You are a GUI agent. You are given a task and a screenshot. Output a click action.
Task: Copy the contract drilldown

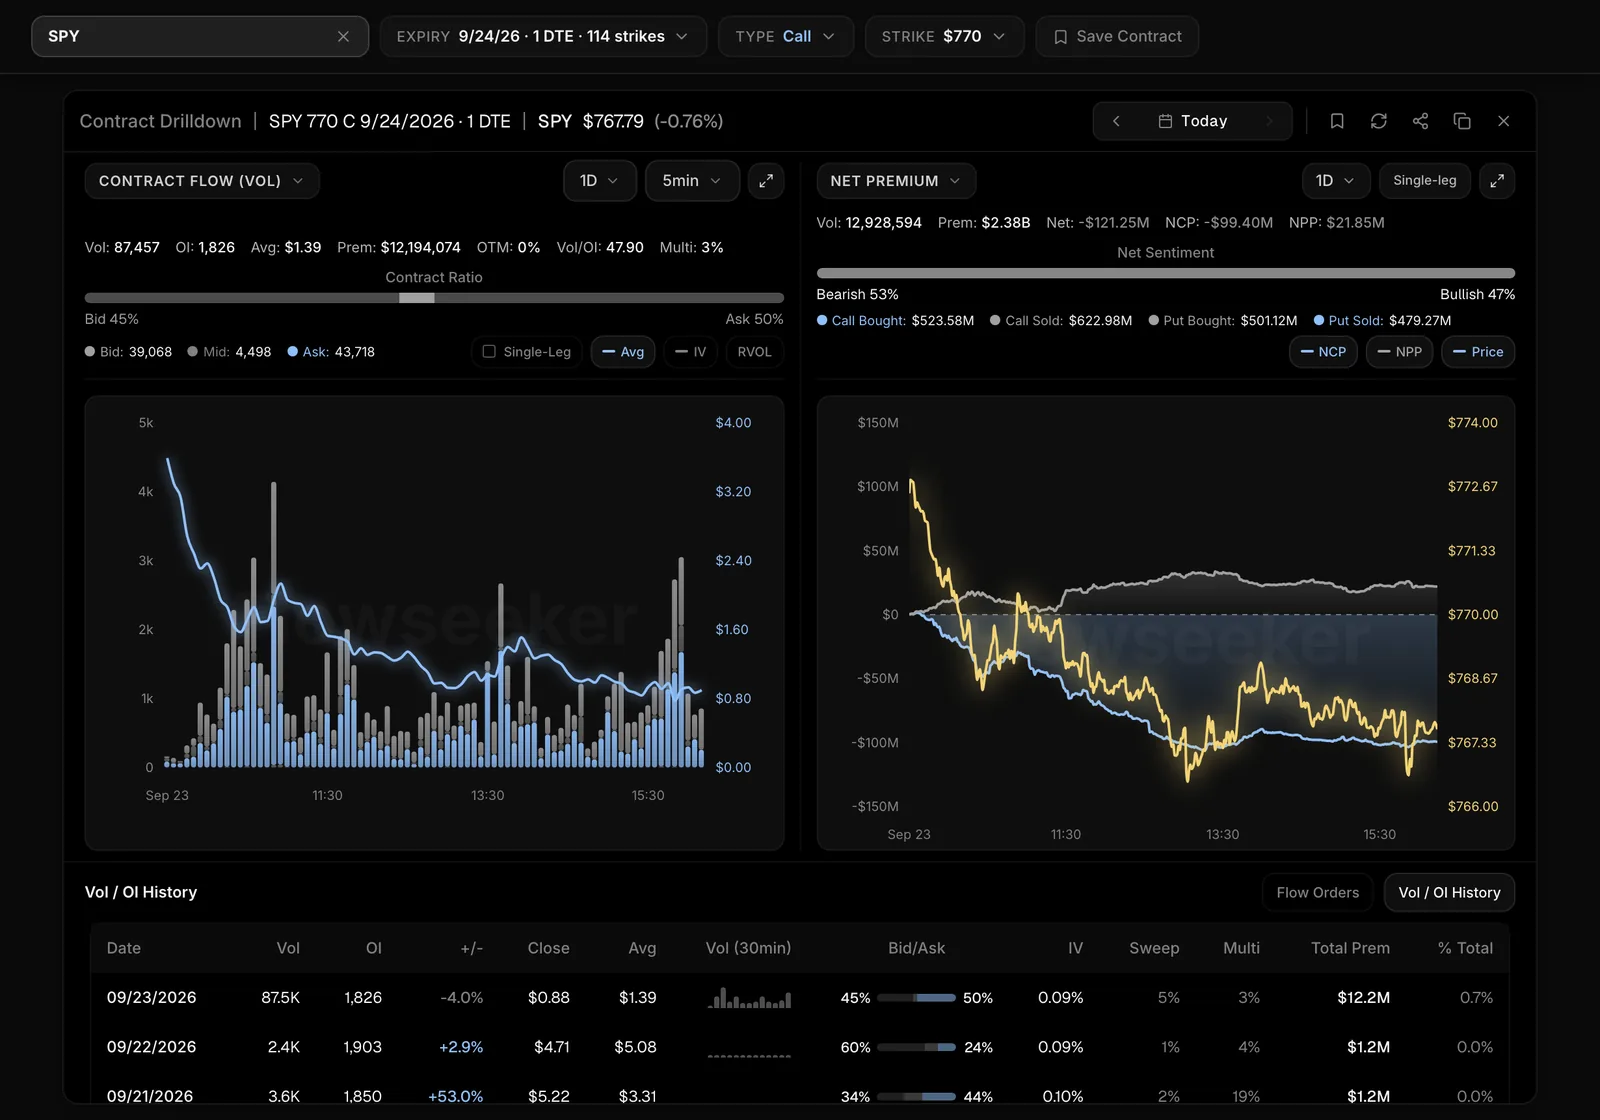(1462, 121)
